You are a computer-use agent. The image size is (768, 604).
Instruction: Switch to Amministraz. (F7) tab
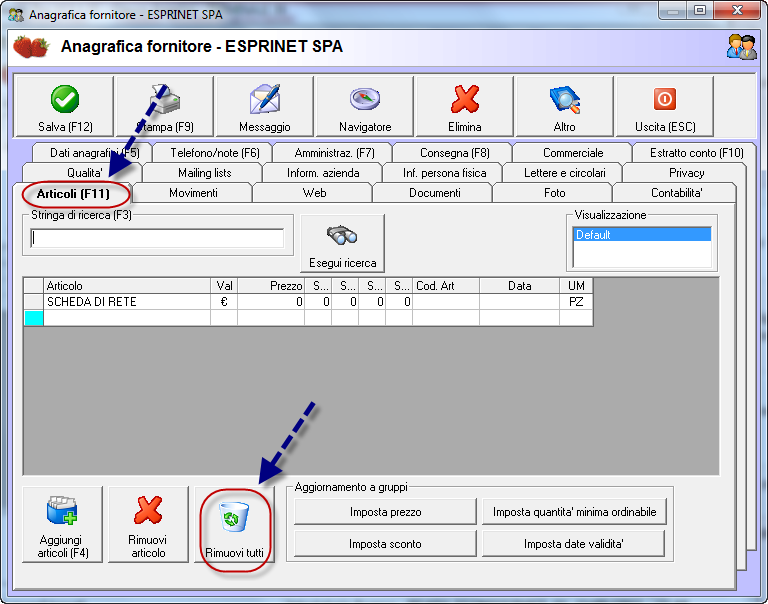tap(335, 153)
